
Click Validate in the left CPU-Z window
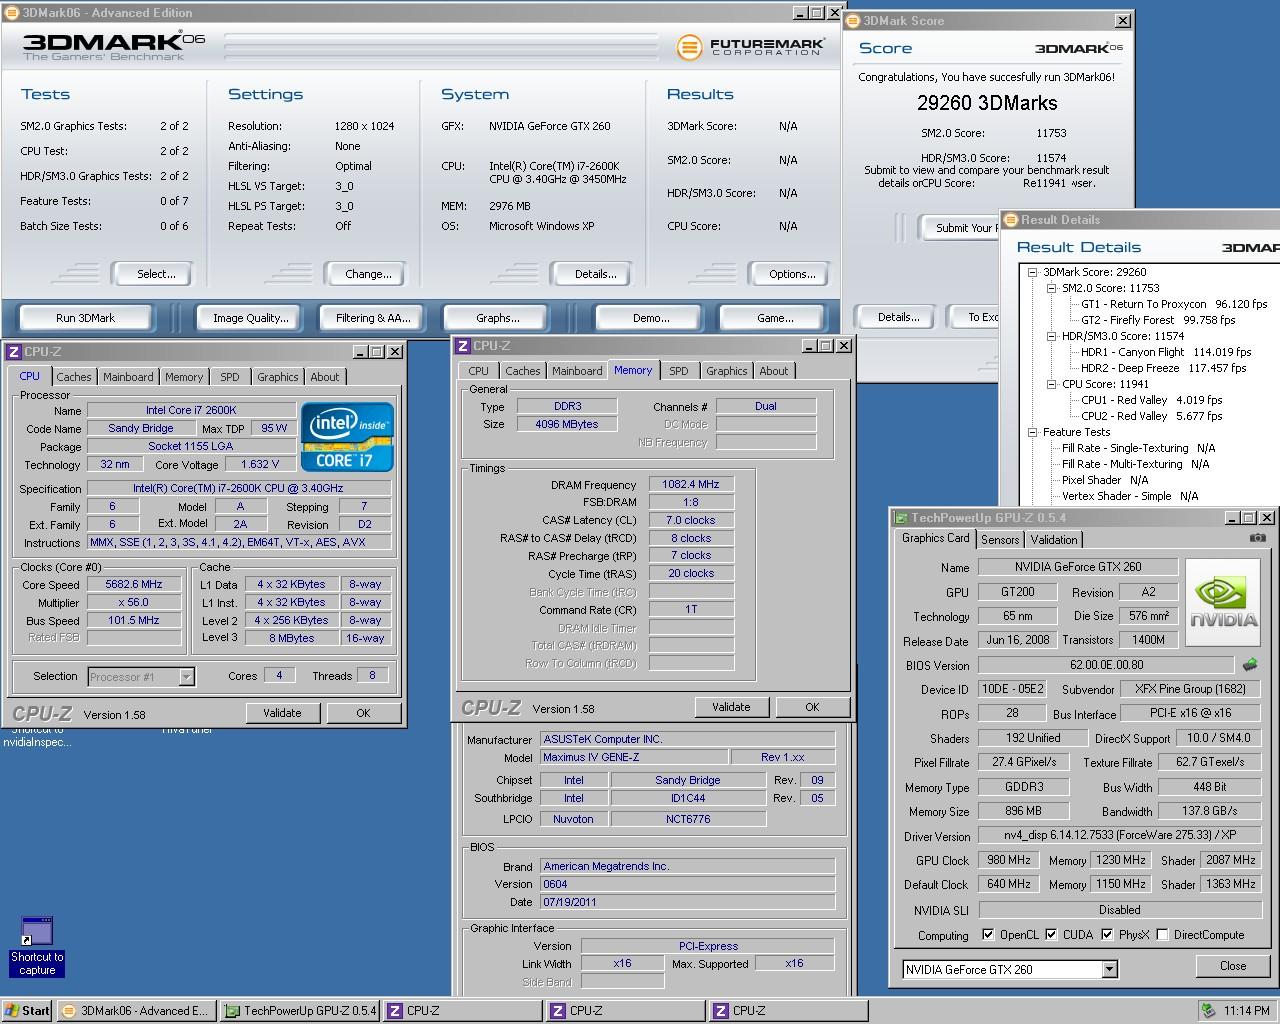point(282,713)
